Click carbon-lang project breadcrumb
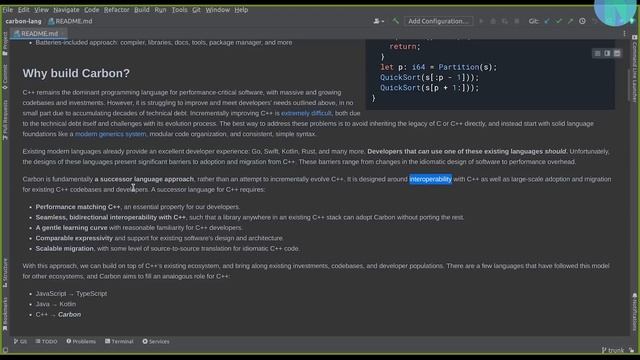 pos(23,21)
